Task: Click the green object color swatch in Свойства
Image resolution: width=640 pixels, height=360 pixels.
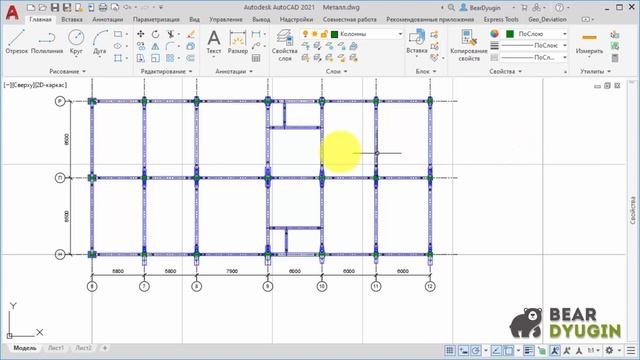Action: [x=510, y=34]
